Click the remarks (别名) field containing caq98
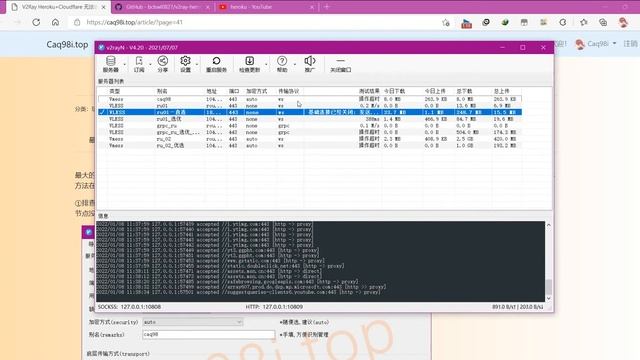The width and height of the screenshot is (640, 360). click(209, 334)
